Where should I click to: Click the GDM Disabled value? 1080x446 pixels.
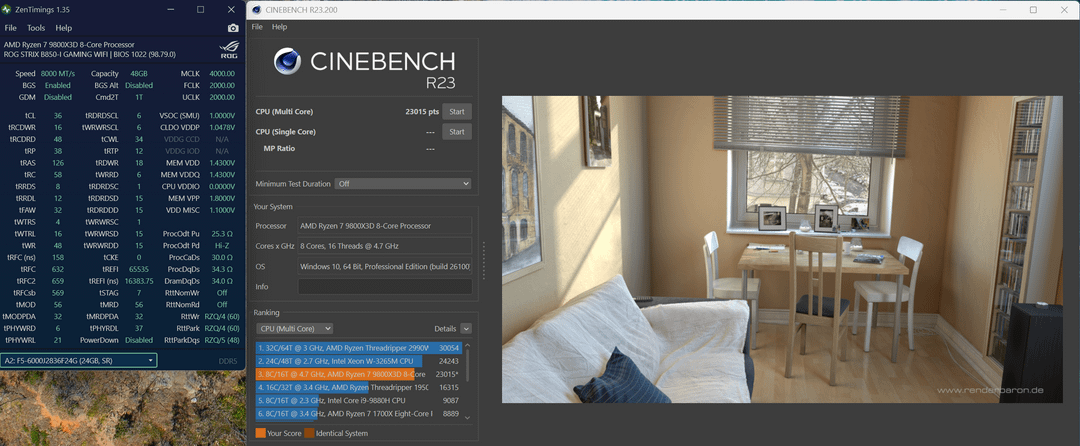tap(58, 97)
